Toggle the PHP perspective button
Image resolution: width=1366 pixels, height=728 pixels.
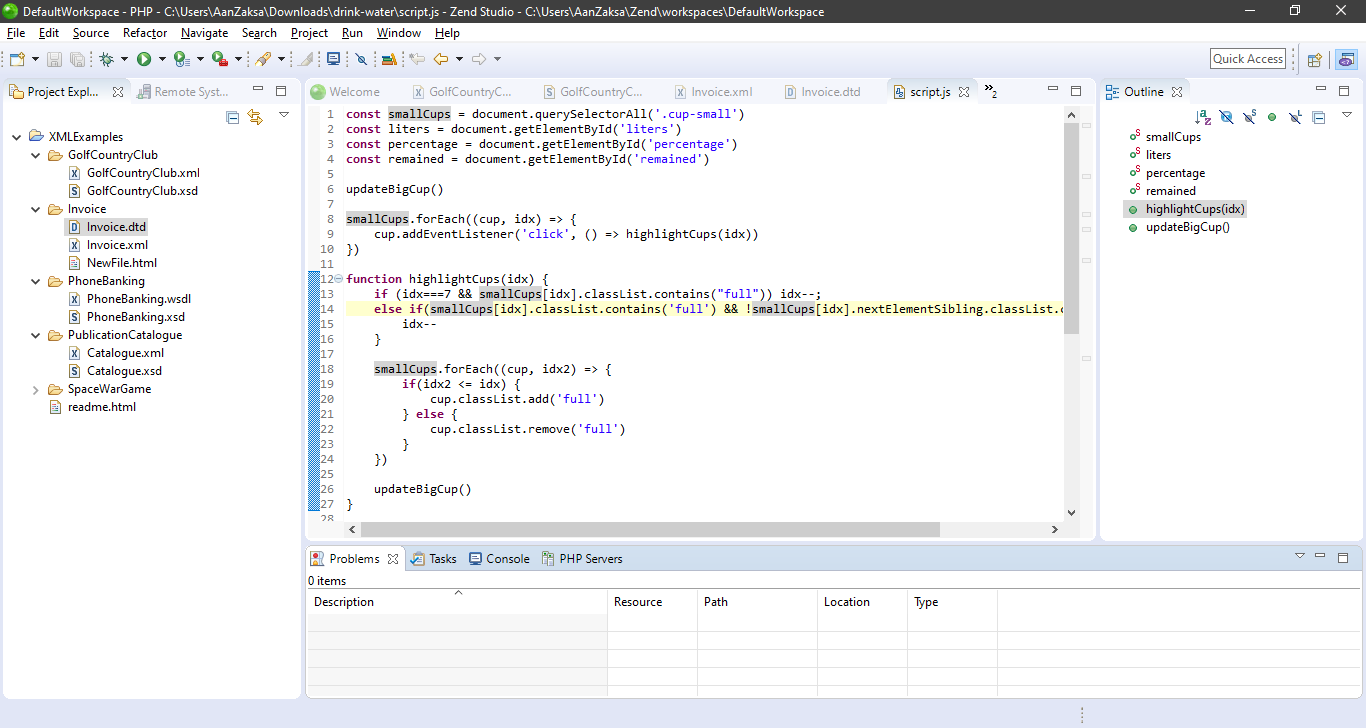point(1346,60)
